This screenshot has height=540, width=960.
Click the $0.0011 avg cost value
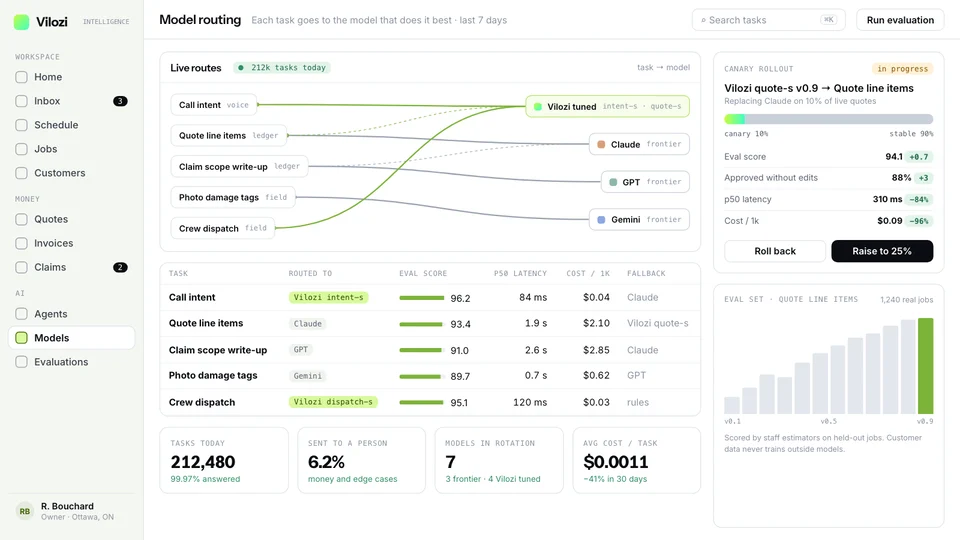click(615, 462)
